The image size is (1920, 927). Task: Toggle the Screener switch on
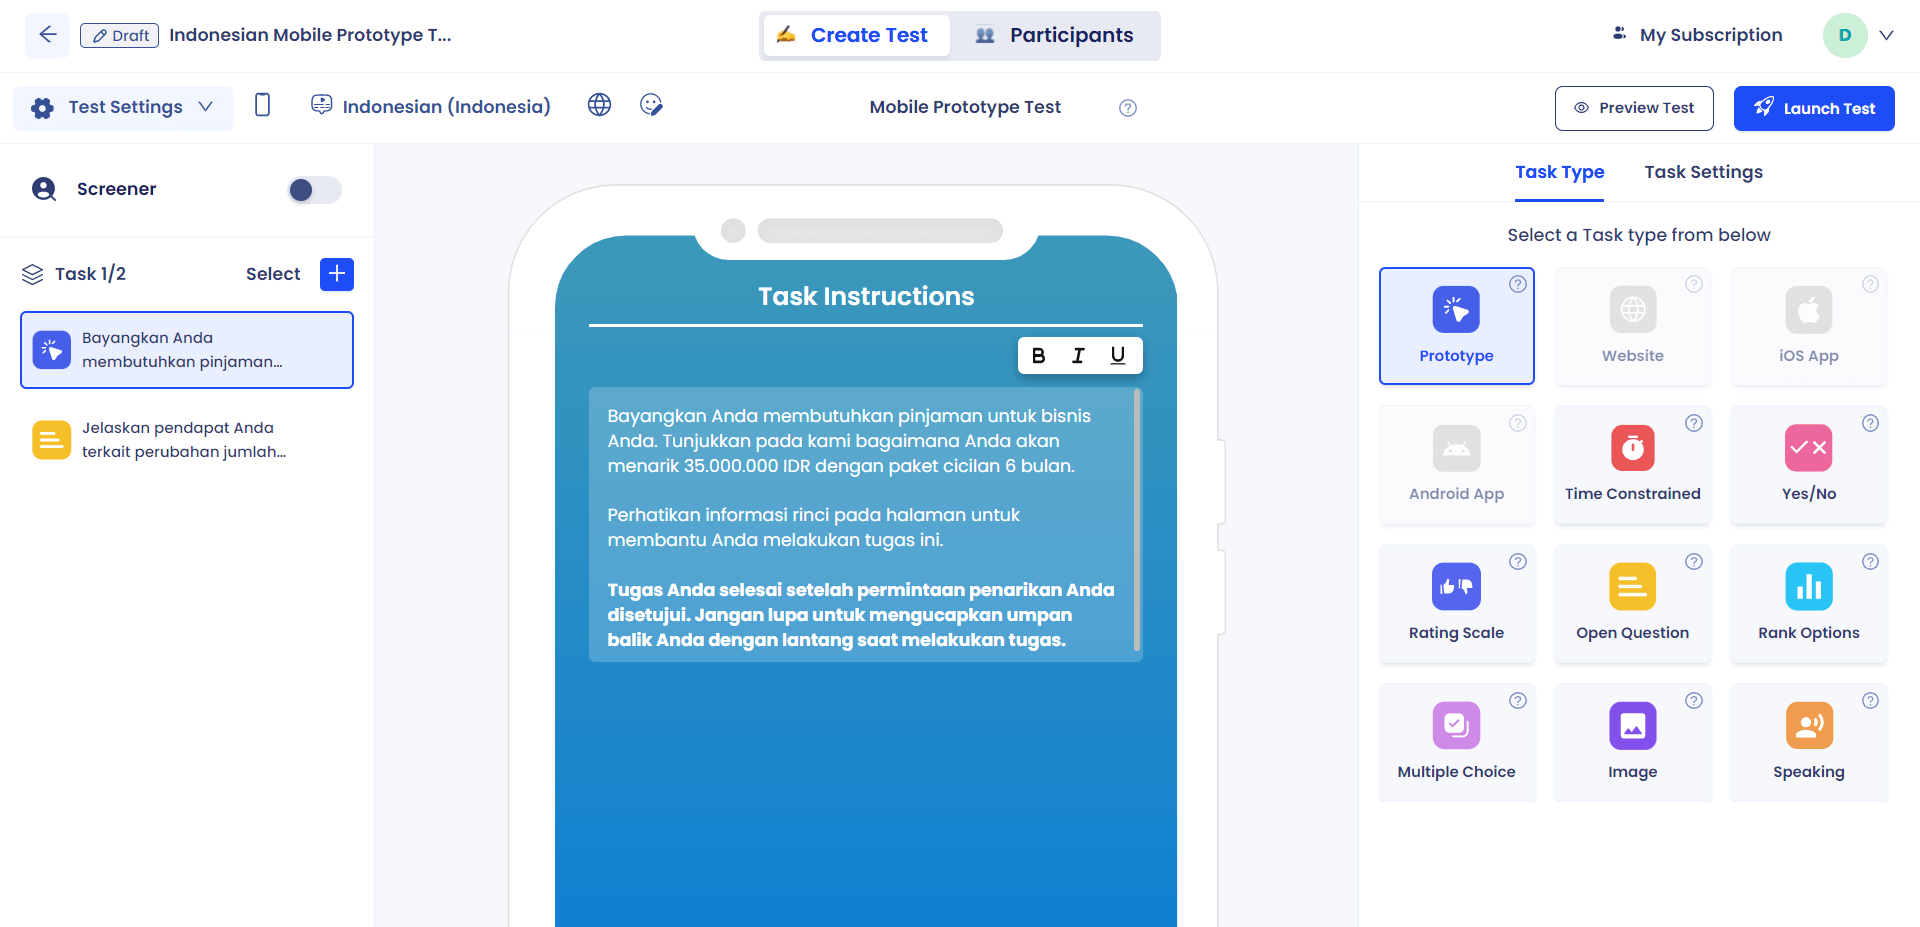tap(314, 190)
